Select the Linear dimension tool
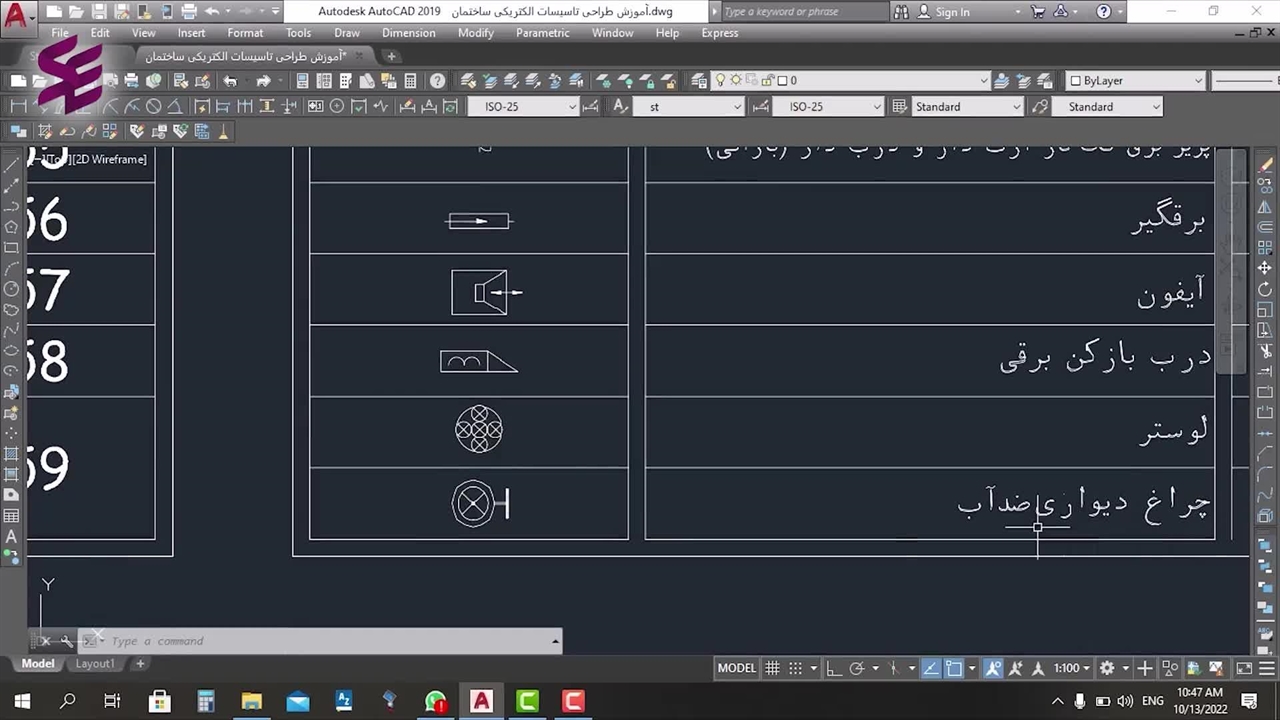The height and width of the screenshot is (720, 1280). 18,107
